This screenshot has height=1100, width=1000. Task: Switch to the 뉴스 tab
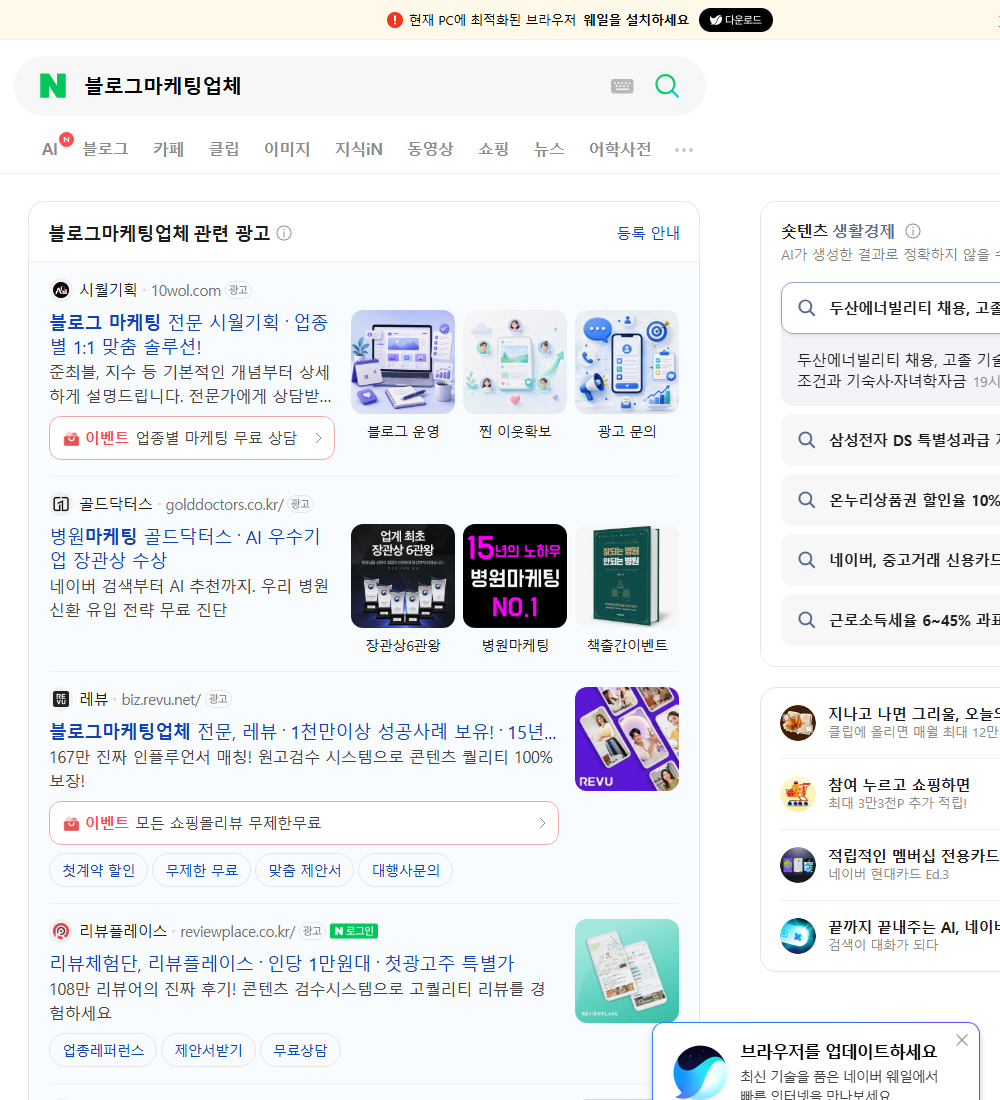click(x=549, y=149)
